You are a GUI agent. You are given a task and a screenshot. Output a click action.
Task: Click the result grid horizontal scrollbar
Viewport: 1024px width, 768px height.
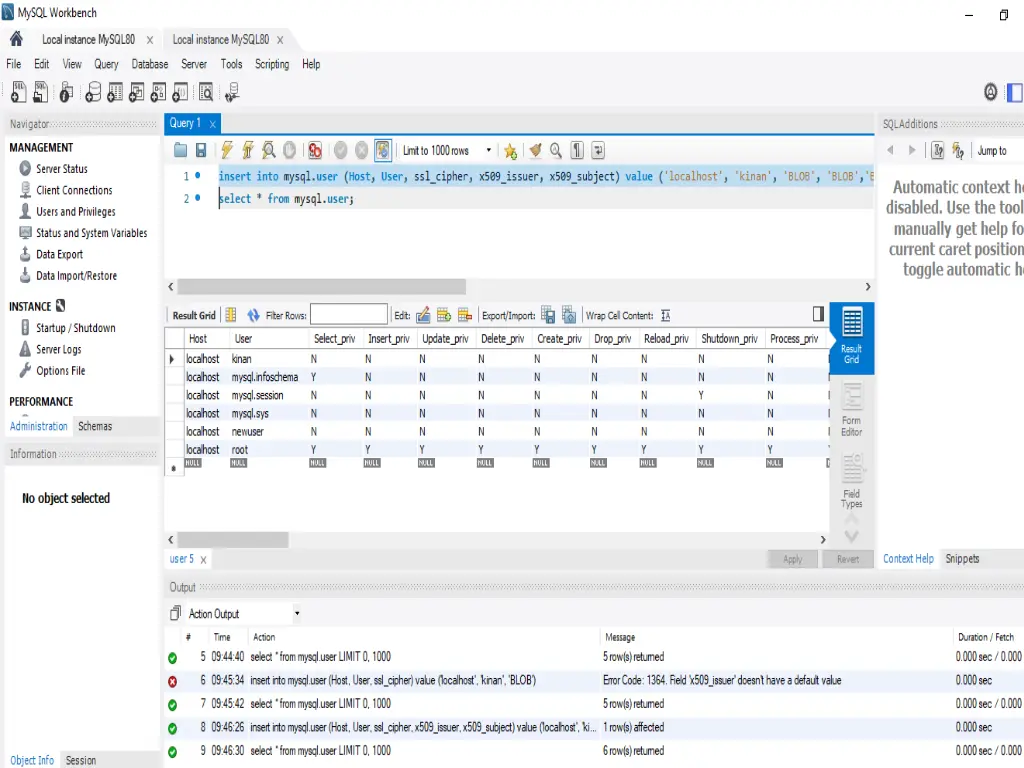[x=232, y=539]
